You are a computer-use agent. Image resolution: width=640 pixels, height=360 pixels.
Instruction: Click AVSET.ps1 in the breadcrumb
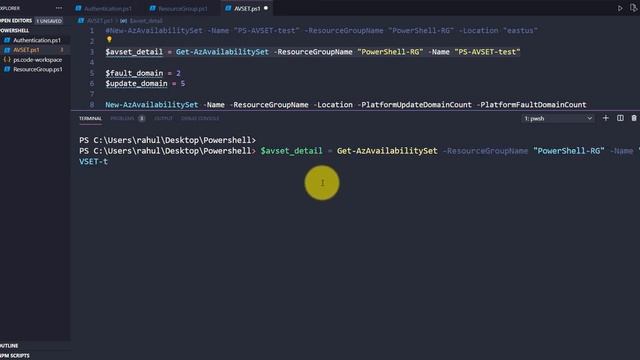(100, 20)
